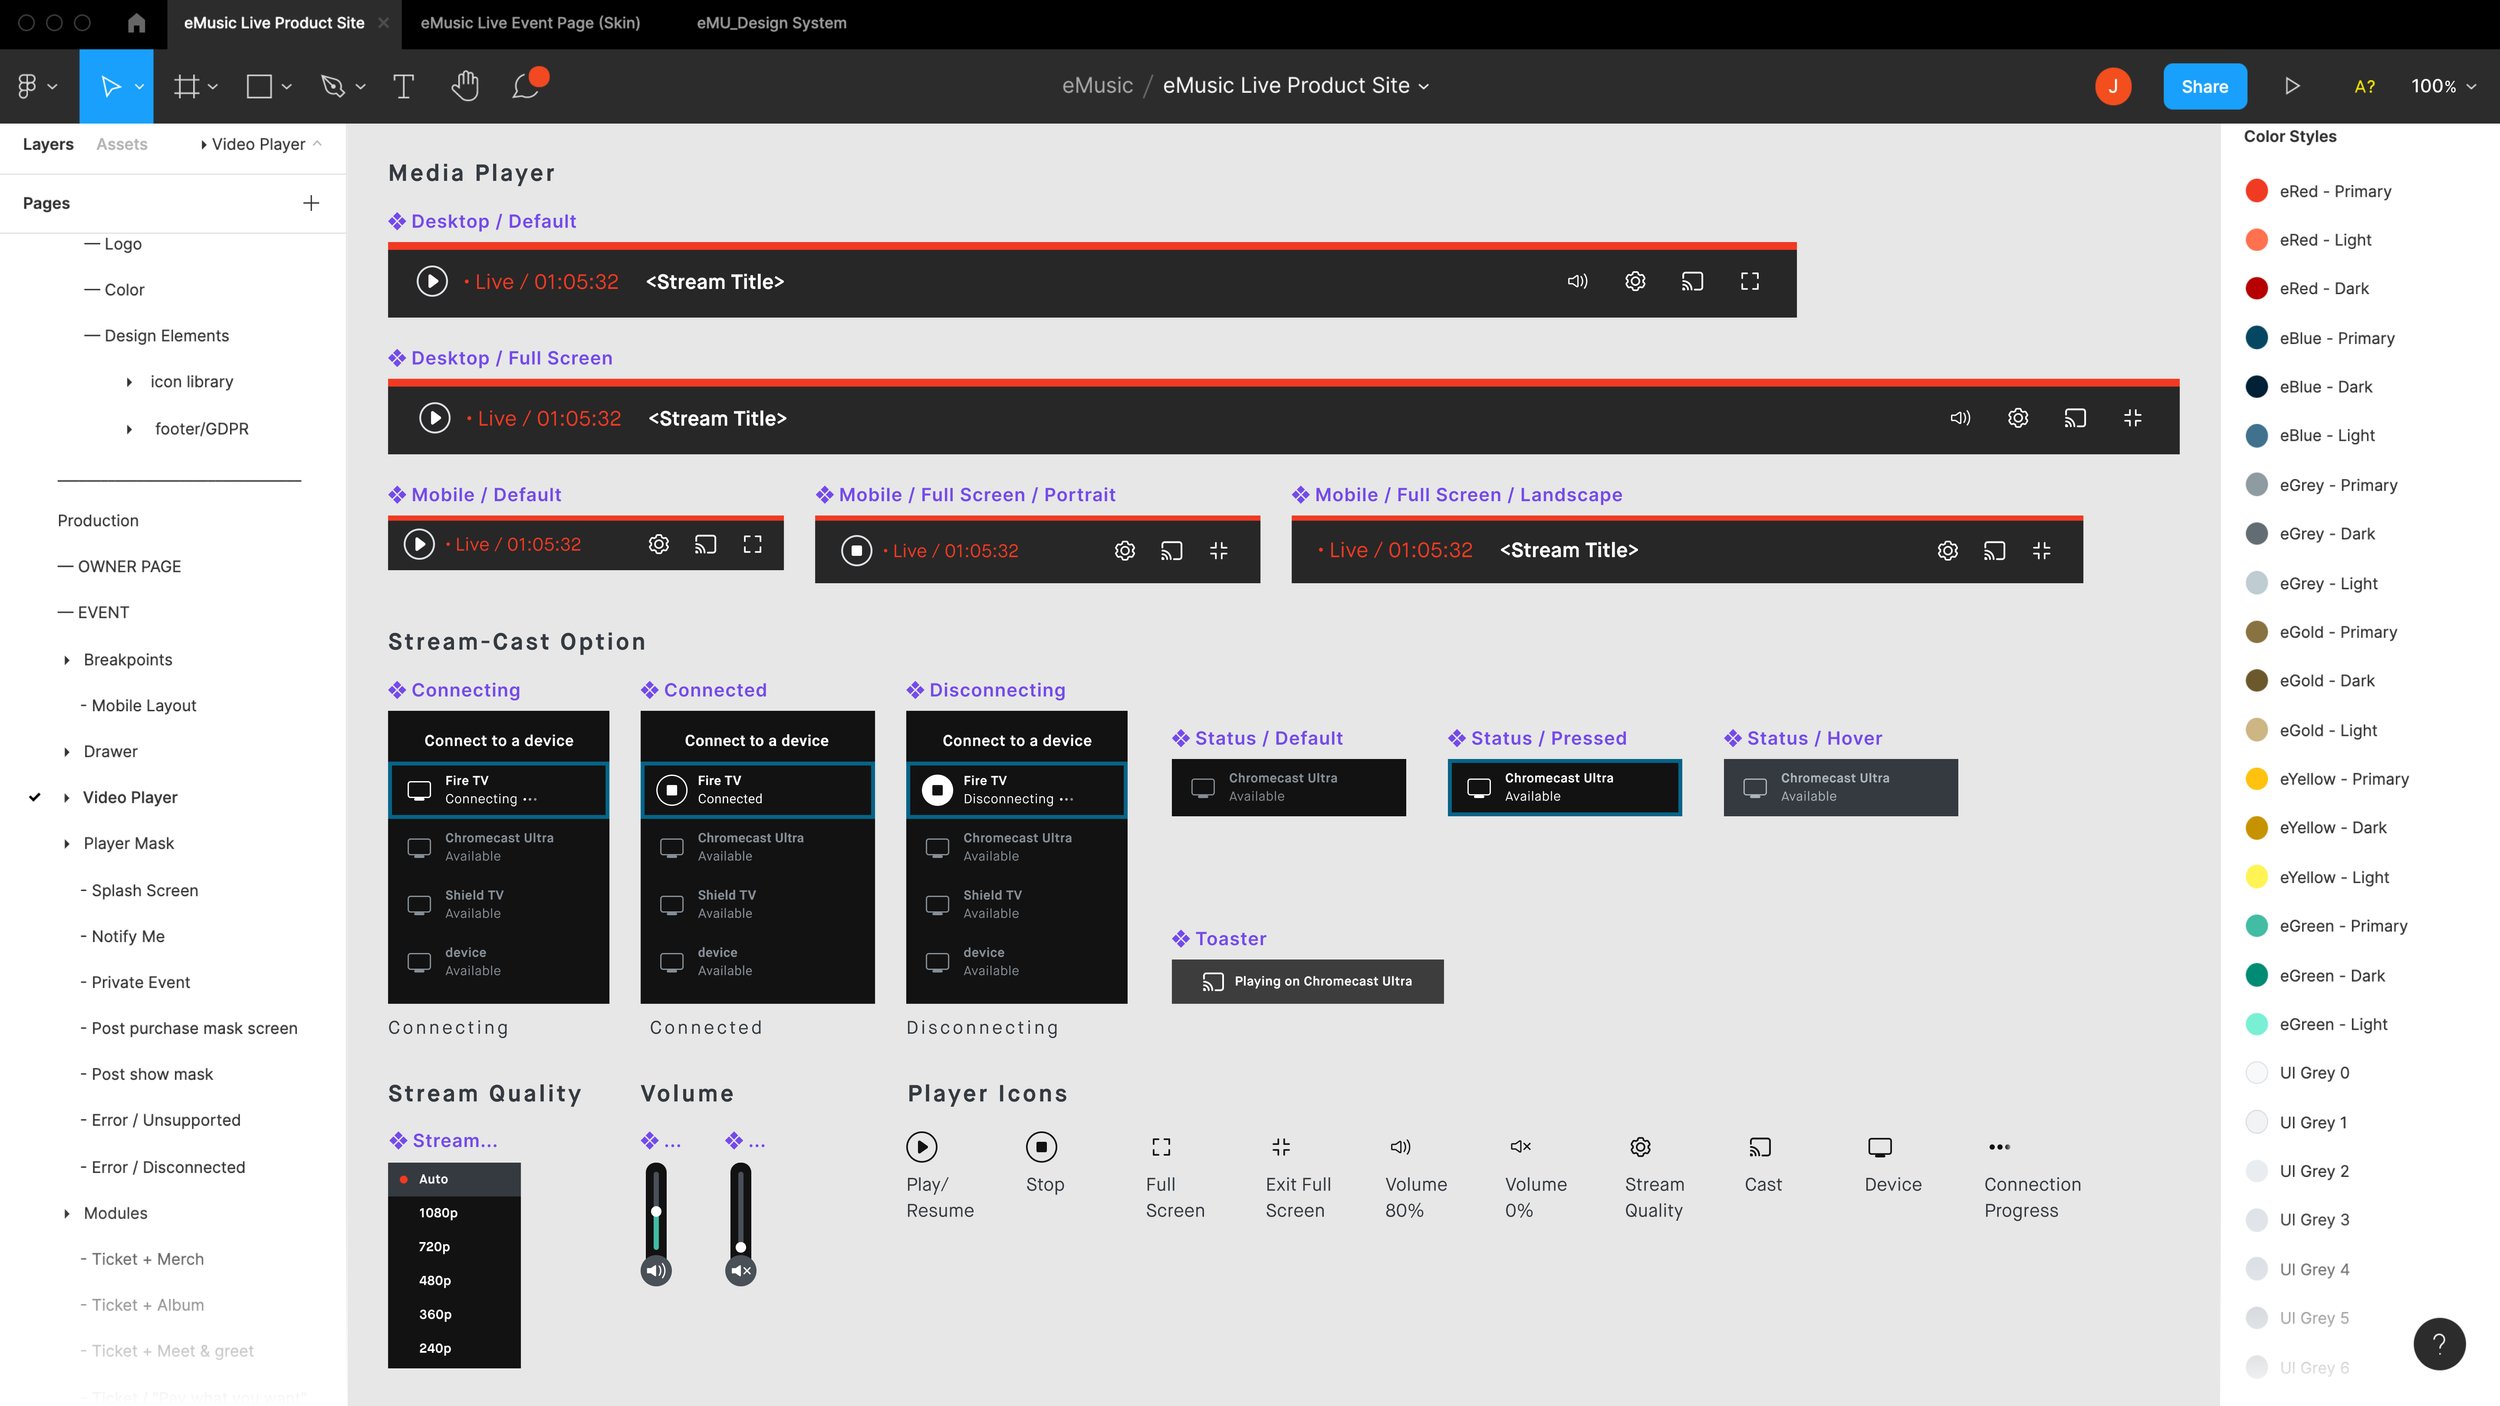Click the help question mark button
This screenshot has width=2500, height=1406.
tap(2438, 1343)
